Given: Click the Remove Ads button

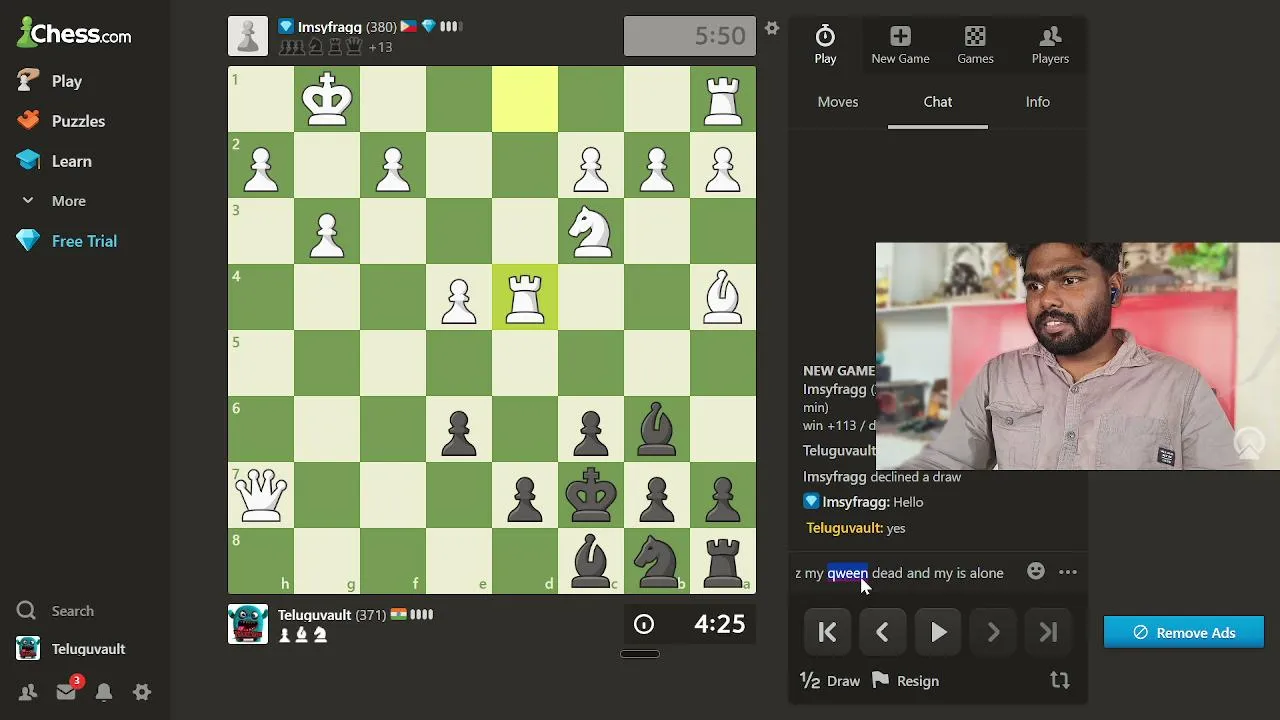Looking at the screenshot, I should [1184, 633].
